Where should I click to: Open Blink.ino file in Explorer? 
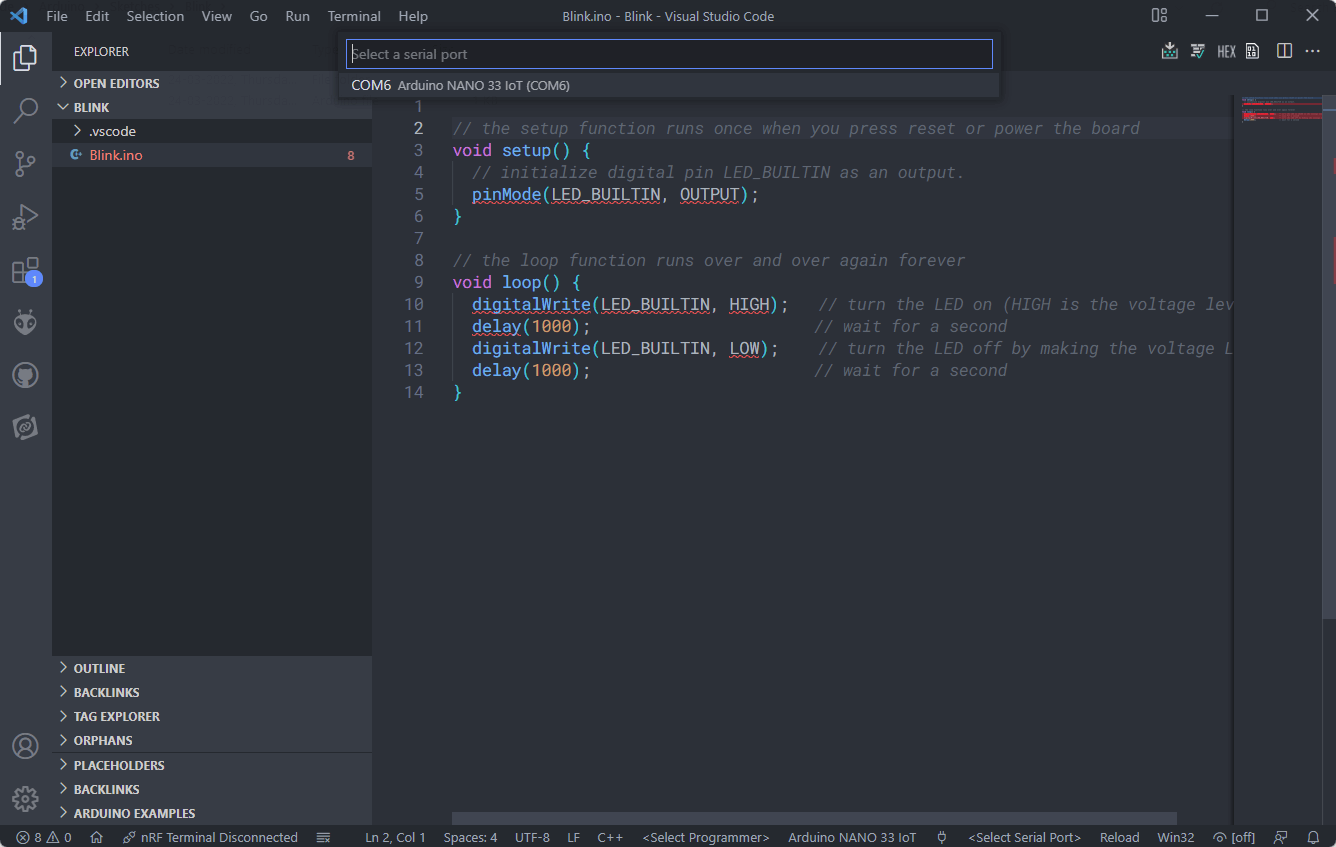click(x=212, y=155)
